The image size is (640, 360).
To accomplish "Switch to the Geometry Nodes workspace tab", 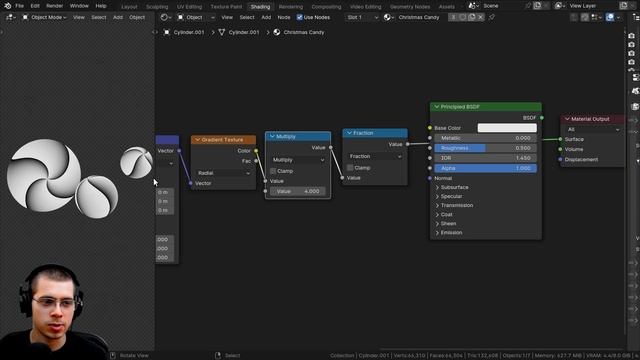I will click(x=410, y=7).
